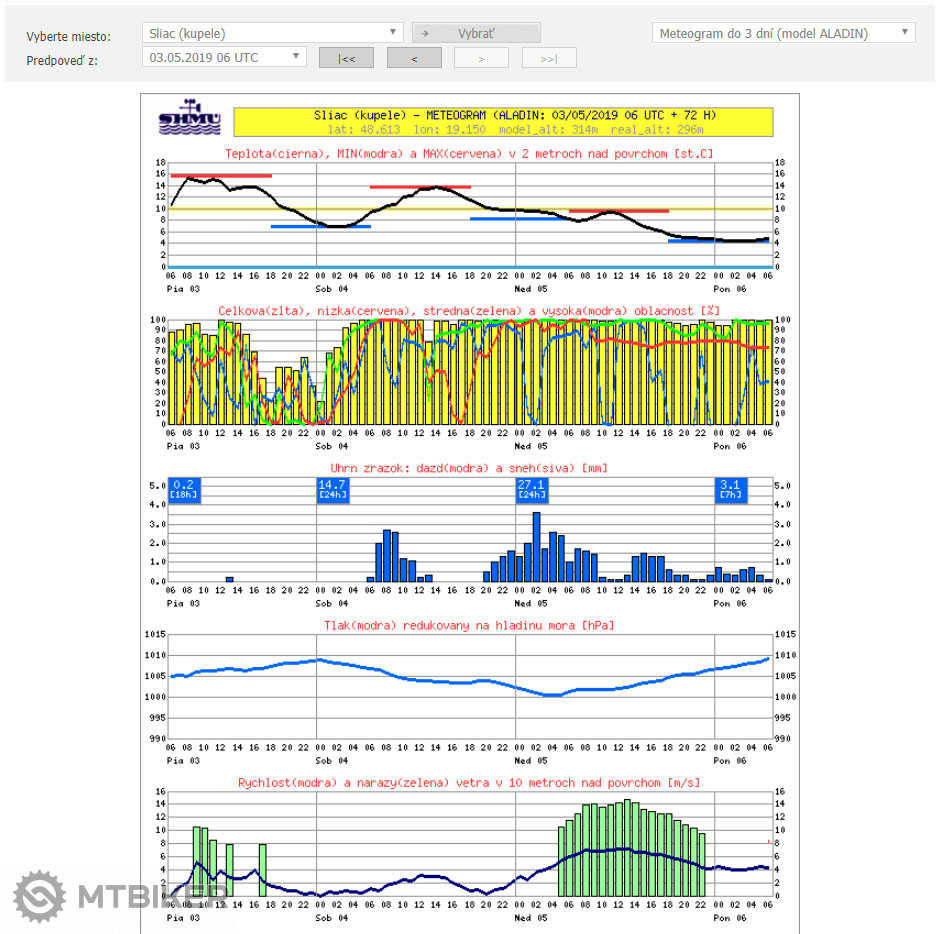
Task: Open the city dropdown showing Sliac (kupele)
Action: coord(272,33)
